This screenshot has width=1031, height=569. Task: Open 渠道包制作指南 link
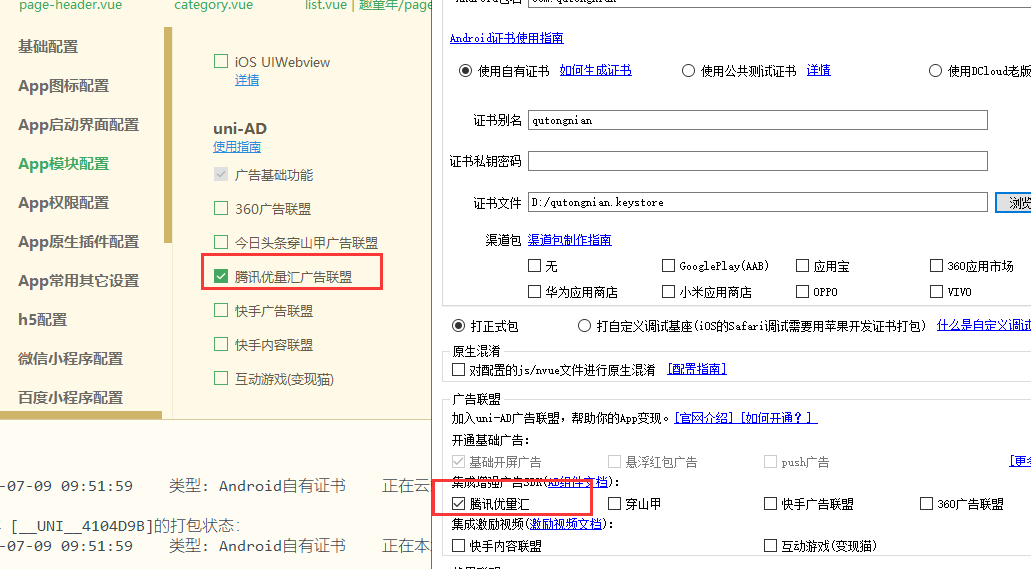pyautogui.click(x=569, y=240)
